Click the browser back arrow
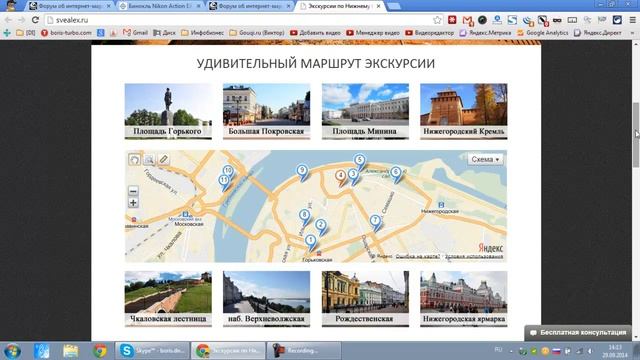 [9, 20]
